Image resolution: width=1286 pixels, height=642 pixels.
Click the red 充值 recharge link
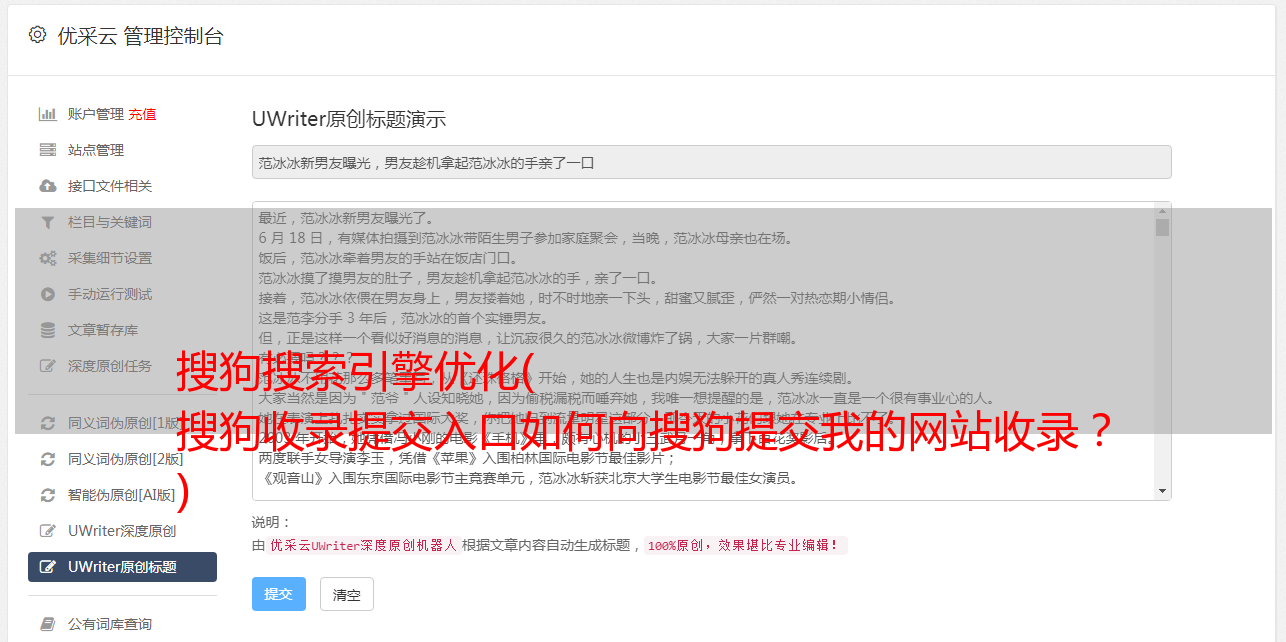tap(142, 114)
